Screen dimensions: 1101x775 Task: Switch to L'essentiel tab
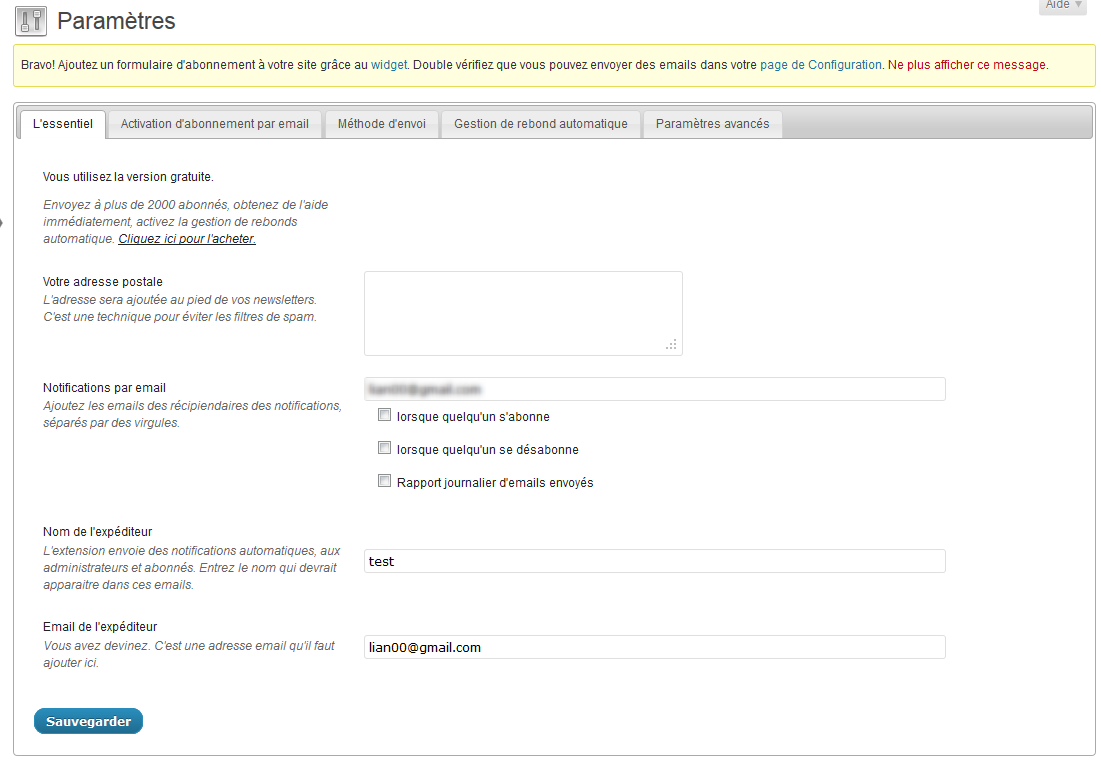(x=62, y=124)
